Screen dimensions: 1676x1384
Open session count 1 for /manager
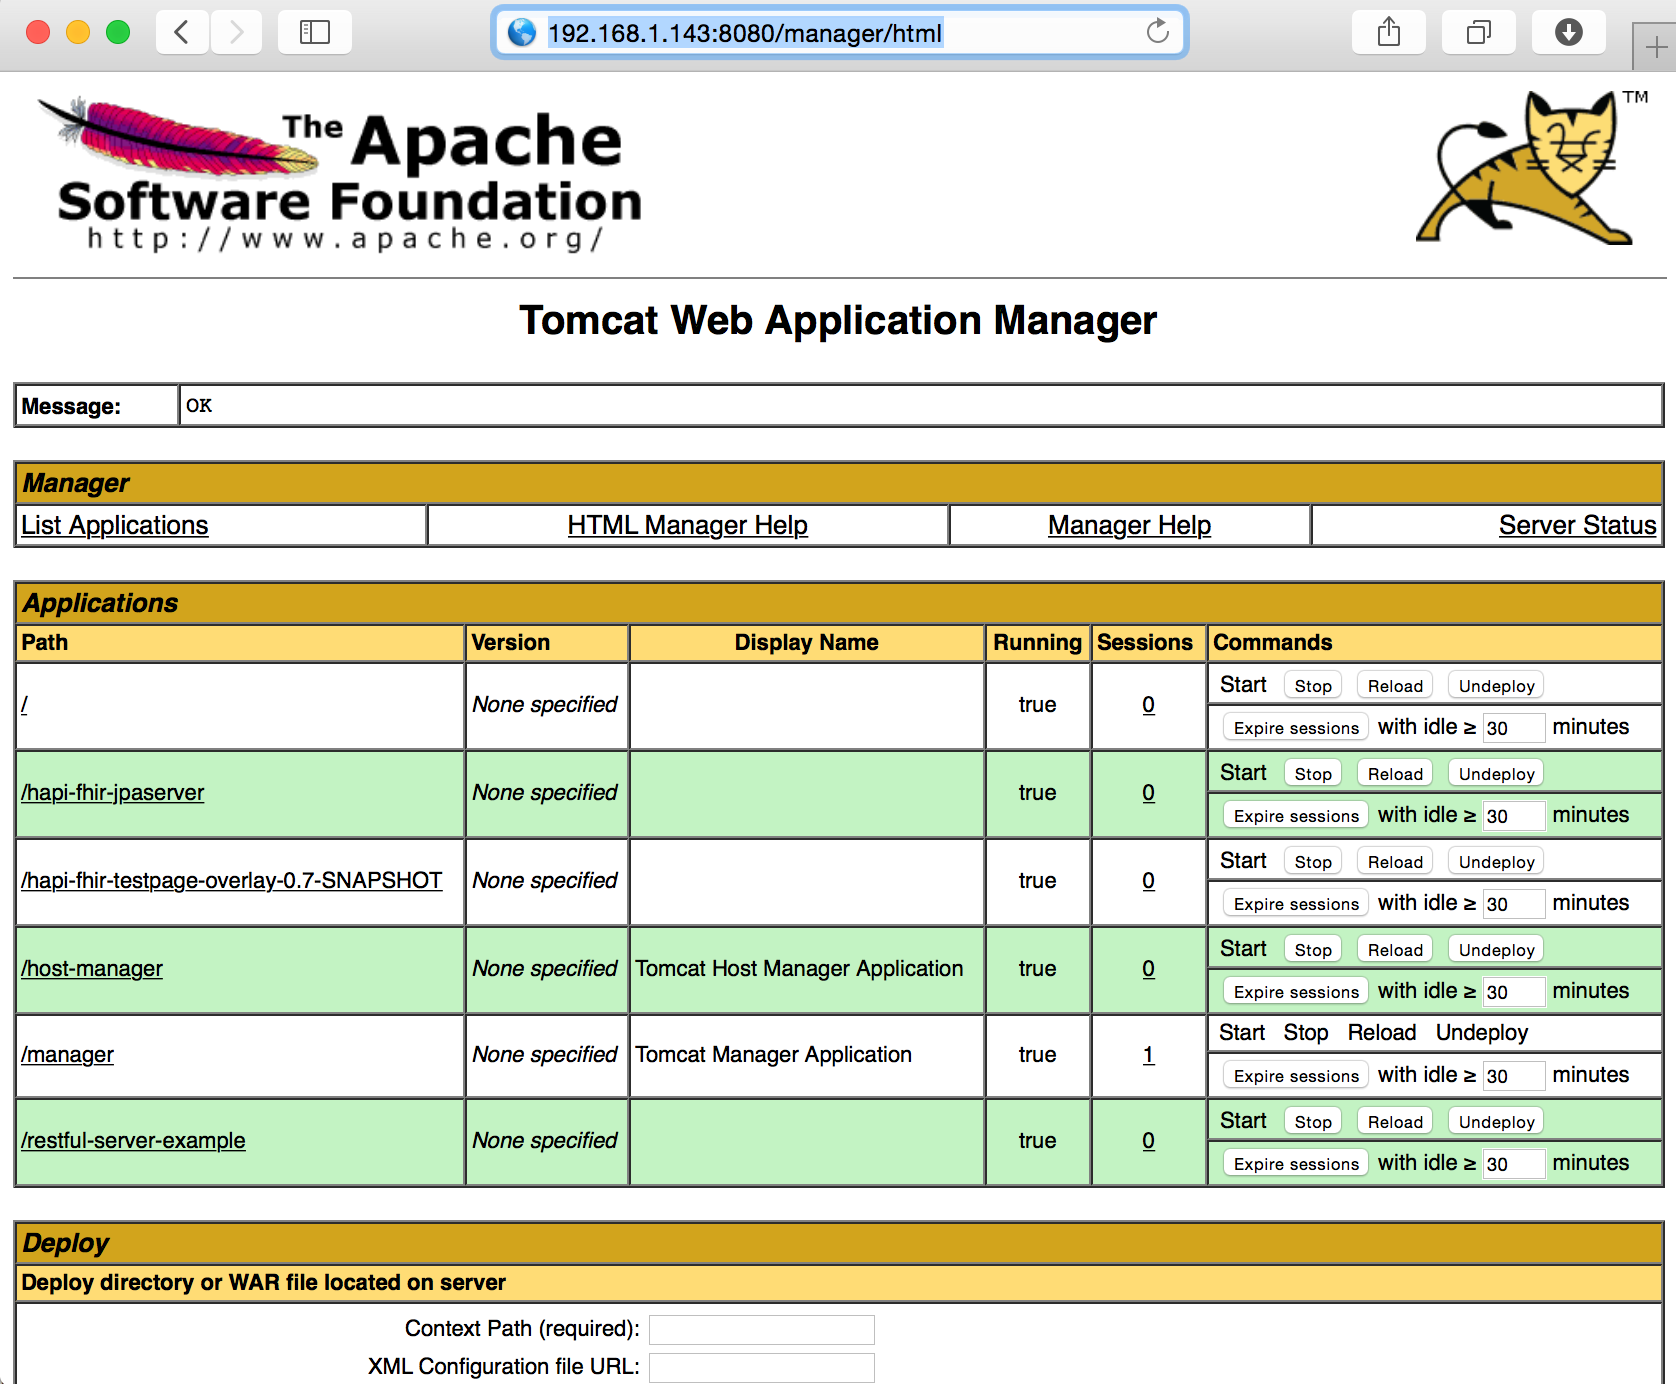point(1148,1055)
